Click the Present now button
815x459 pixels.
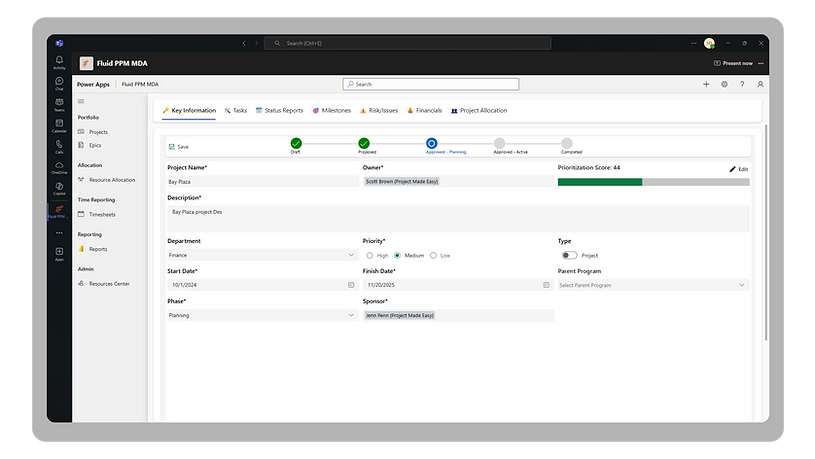[x=733, y=63]
